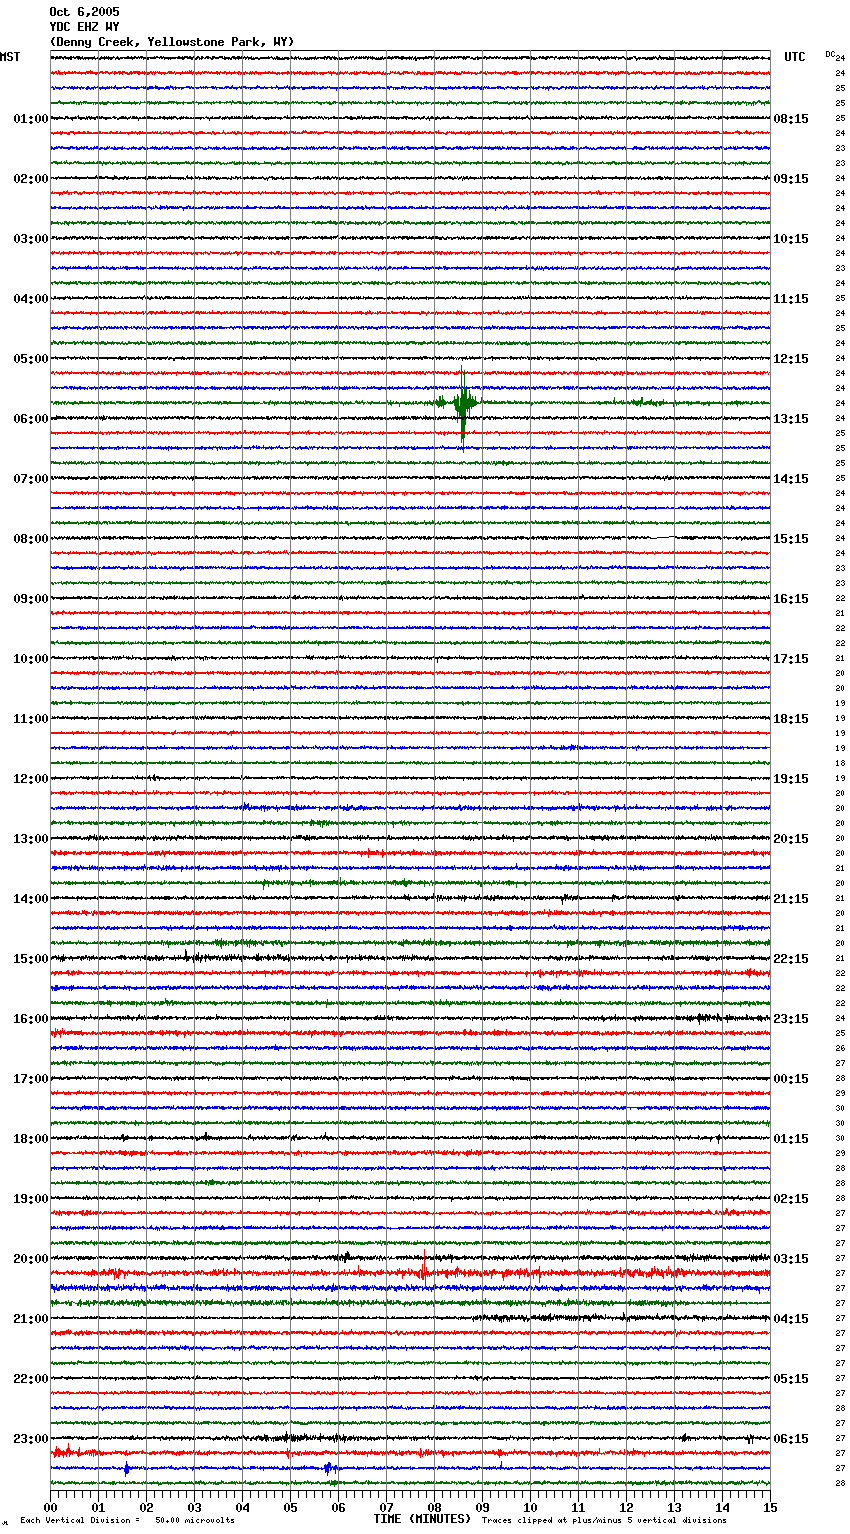Select the '05:00' MST hour label

point(31,359)
